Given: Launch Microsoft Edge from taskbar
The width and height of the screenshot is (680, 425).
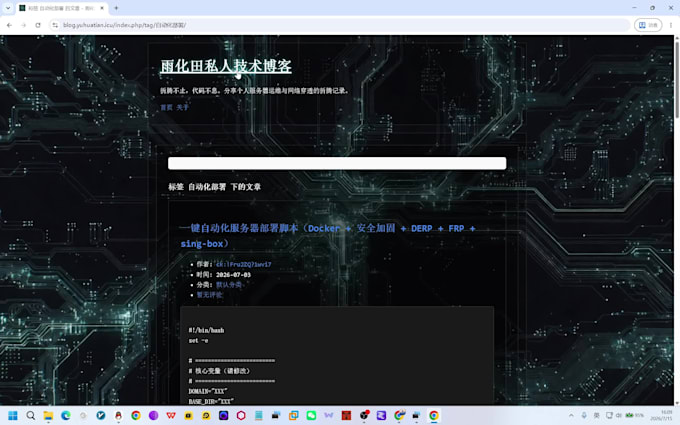Looking at the screenshot, I should pyautogui.click(x=65, y=415).
